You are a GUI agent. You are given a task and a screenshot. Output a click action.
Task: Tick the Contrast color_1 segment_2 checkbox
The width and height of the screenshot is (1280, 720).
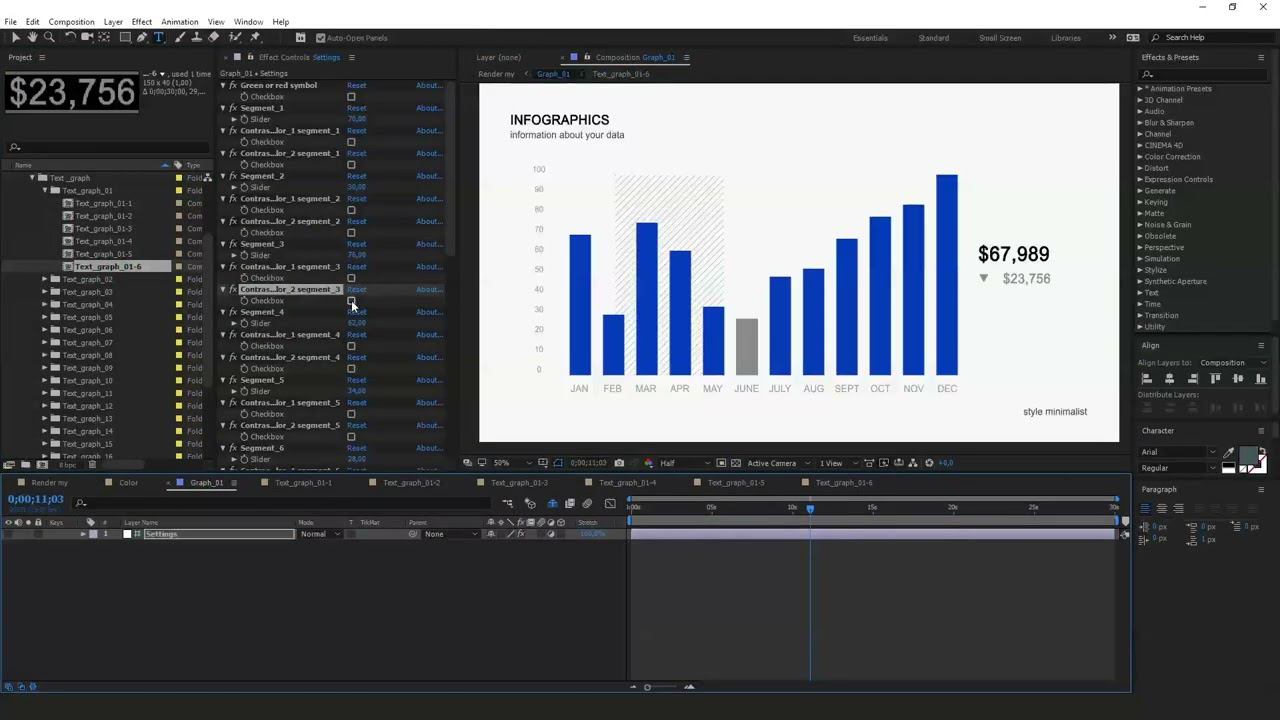point(351,210)
